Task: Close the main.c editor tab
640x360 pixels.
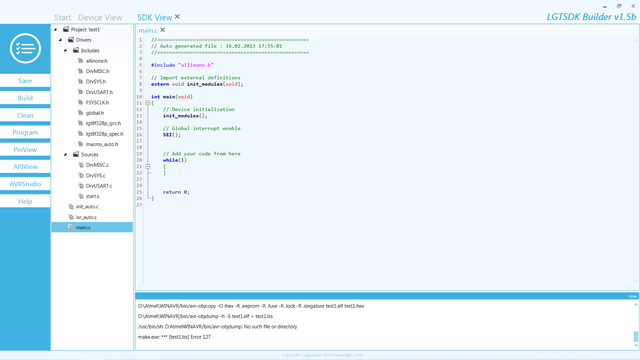Action: pyautogui.click(x=162, y=30)
